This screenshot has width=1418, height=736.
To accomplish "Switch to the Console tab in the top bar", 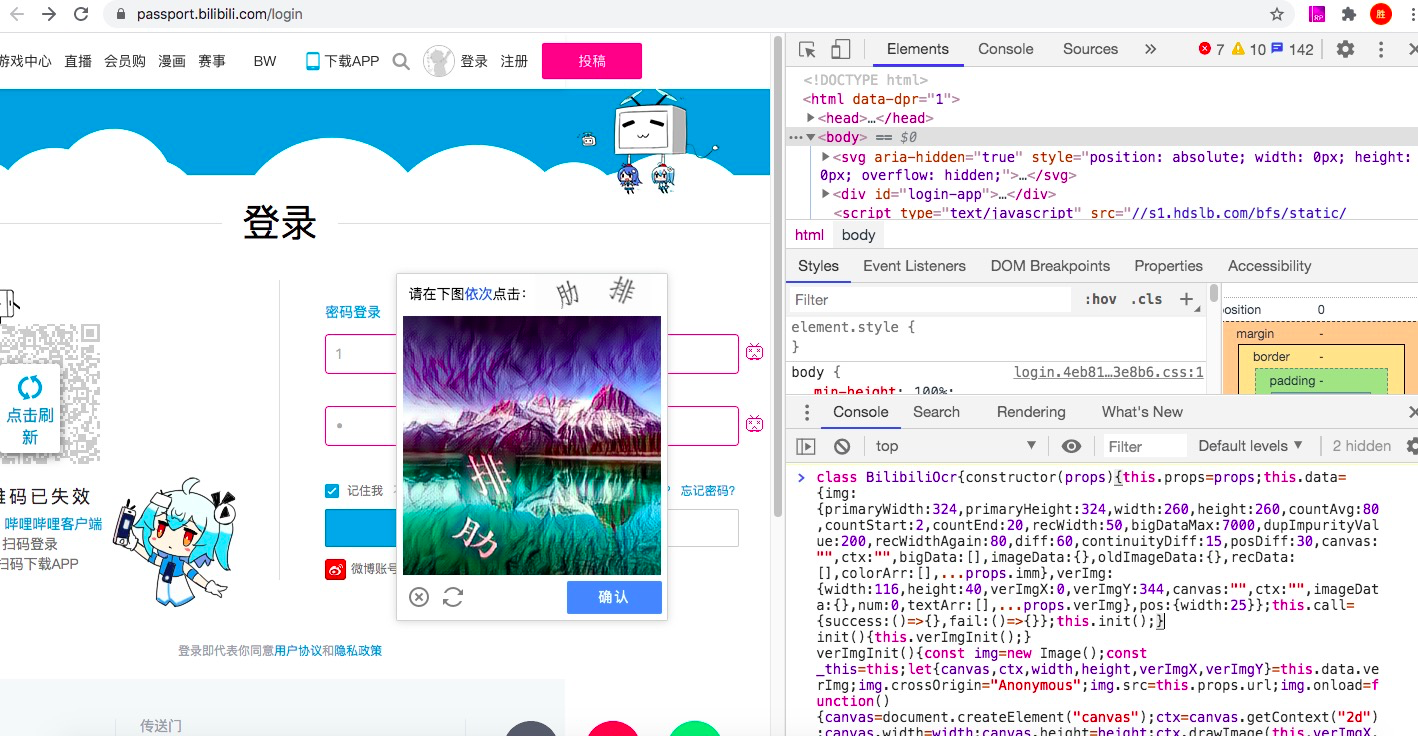I will [1006, 49].
